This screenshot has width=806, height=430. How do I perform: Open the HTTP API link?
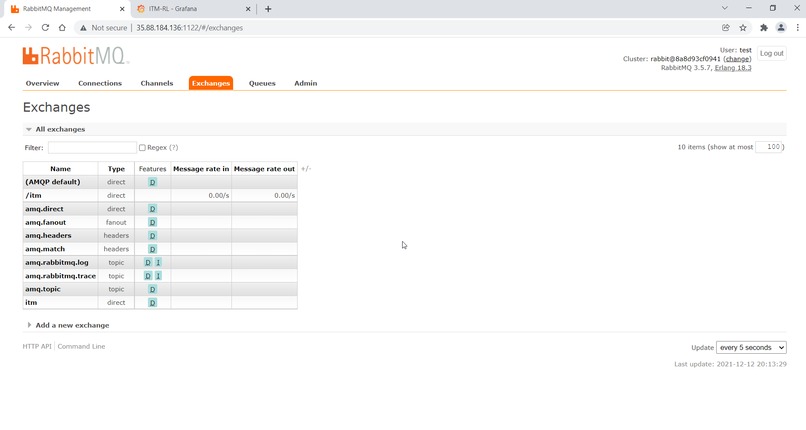37,346
